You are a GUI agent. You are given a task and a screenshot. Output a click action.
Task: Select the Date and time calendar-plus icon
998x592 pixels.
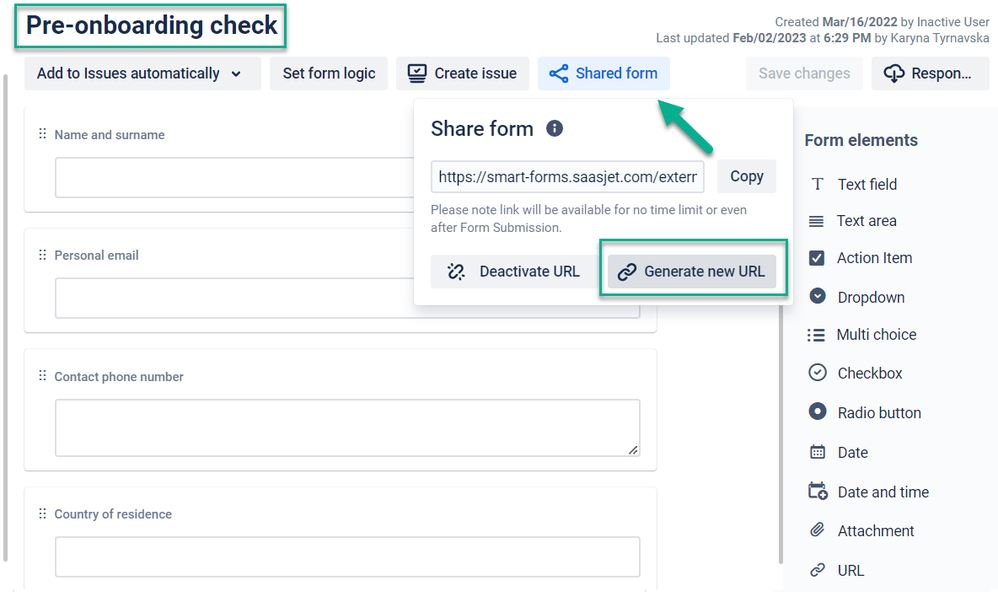pos(818,491)
